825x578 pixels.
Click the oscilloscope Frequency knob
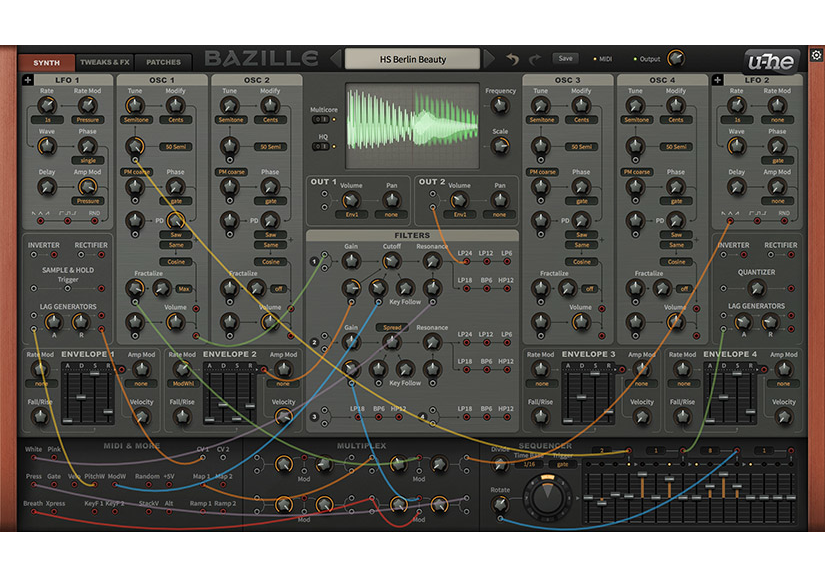coord(500,106)
